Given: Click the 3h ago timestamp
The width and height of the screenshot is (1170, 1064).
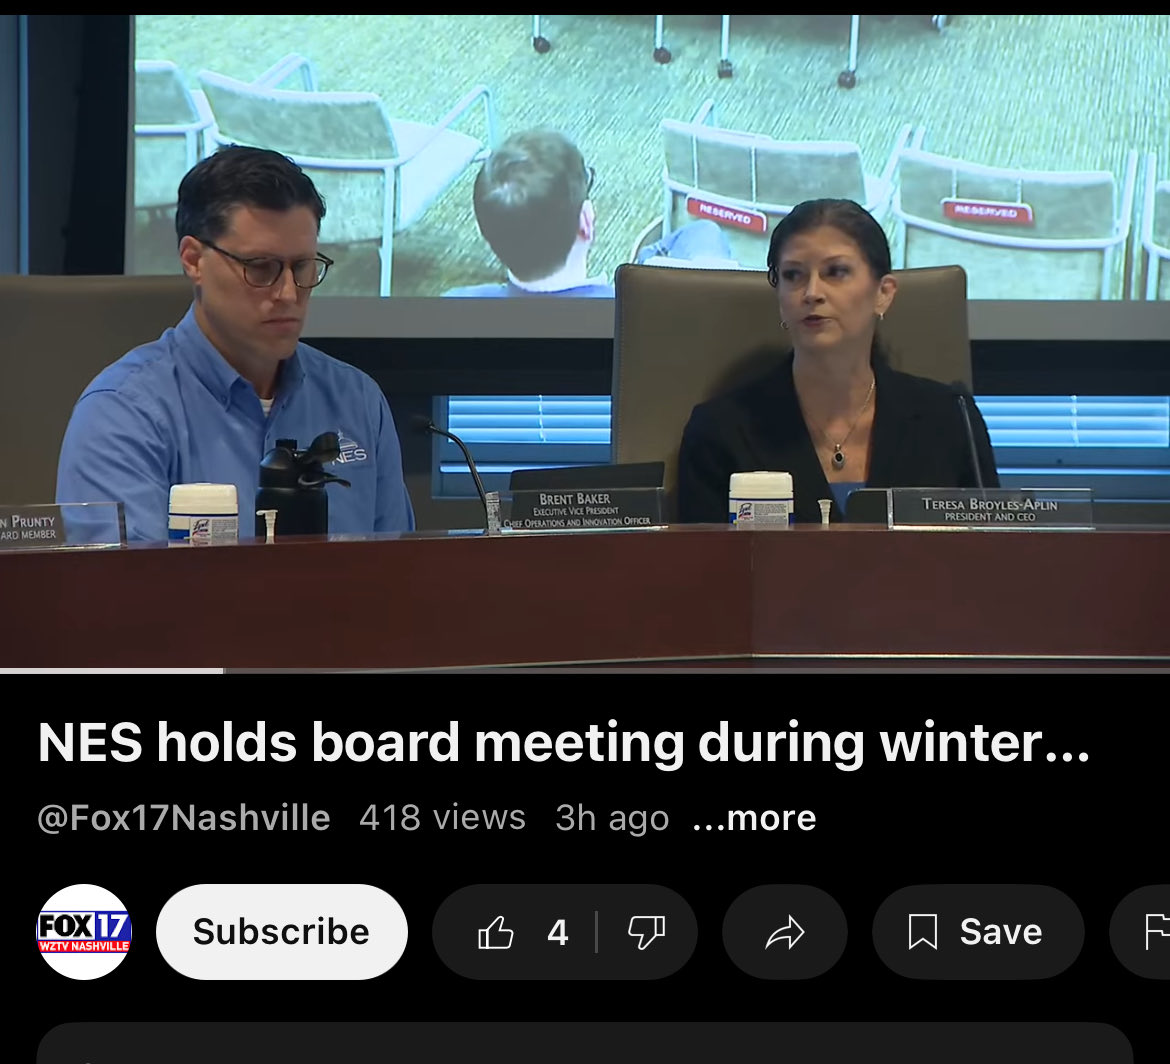Looking at the screenshot, I should (612, 818).
